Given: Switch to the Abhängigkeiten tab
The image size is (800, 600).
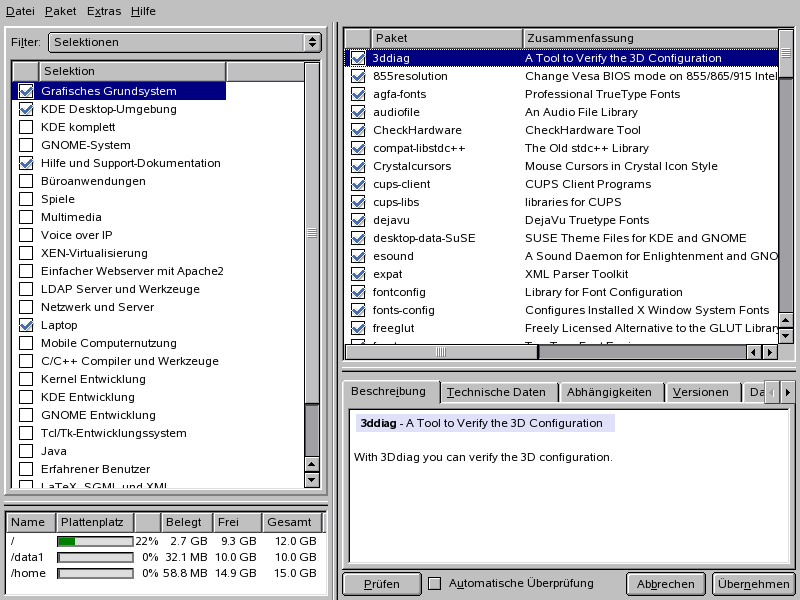Looking at the screenshot, I should [609, 392].
